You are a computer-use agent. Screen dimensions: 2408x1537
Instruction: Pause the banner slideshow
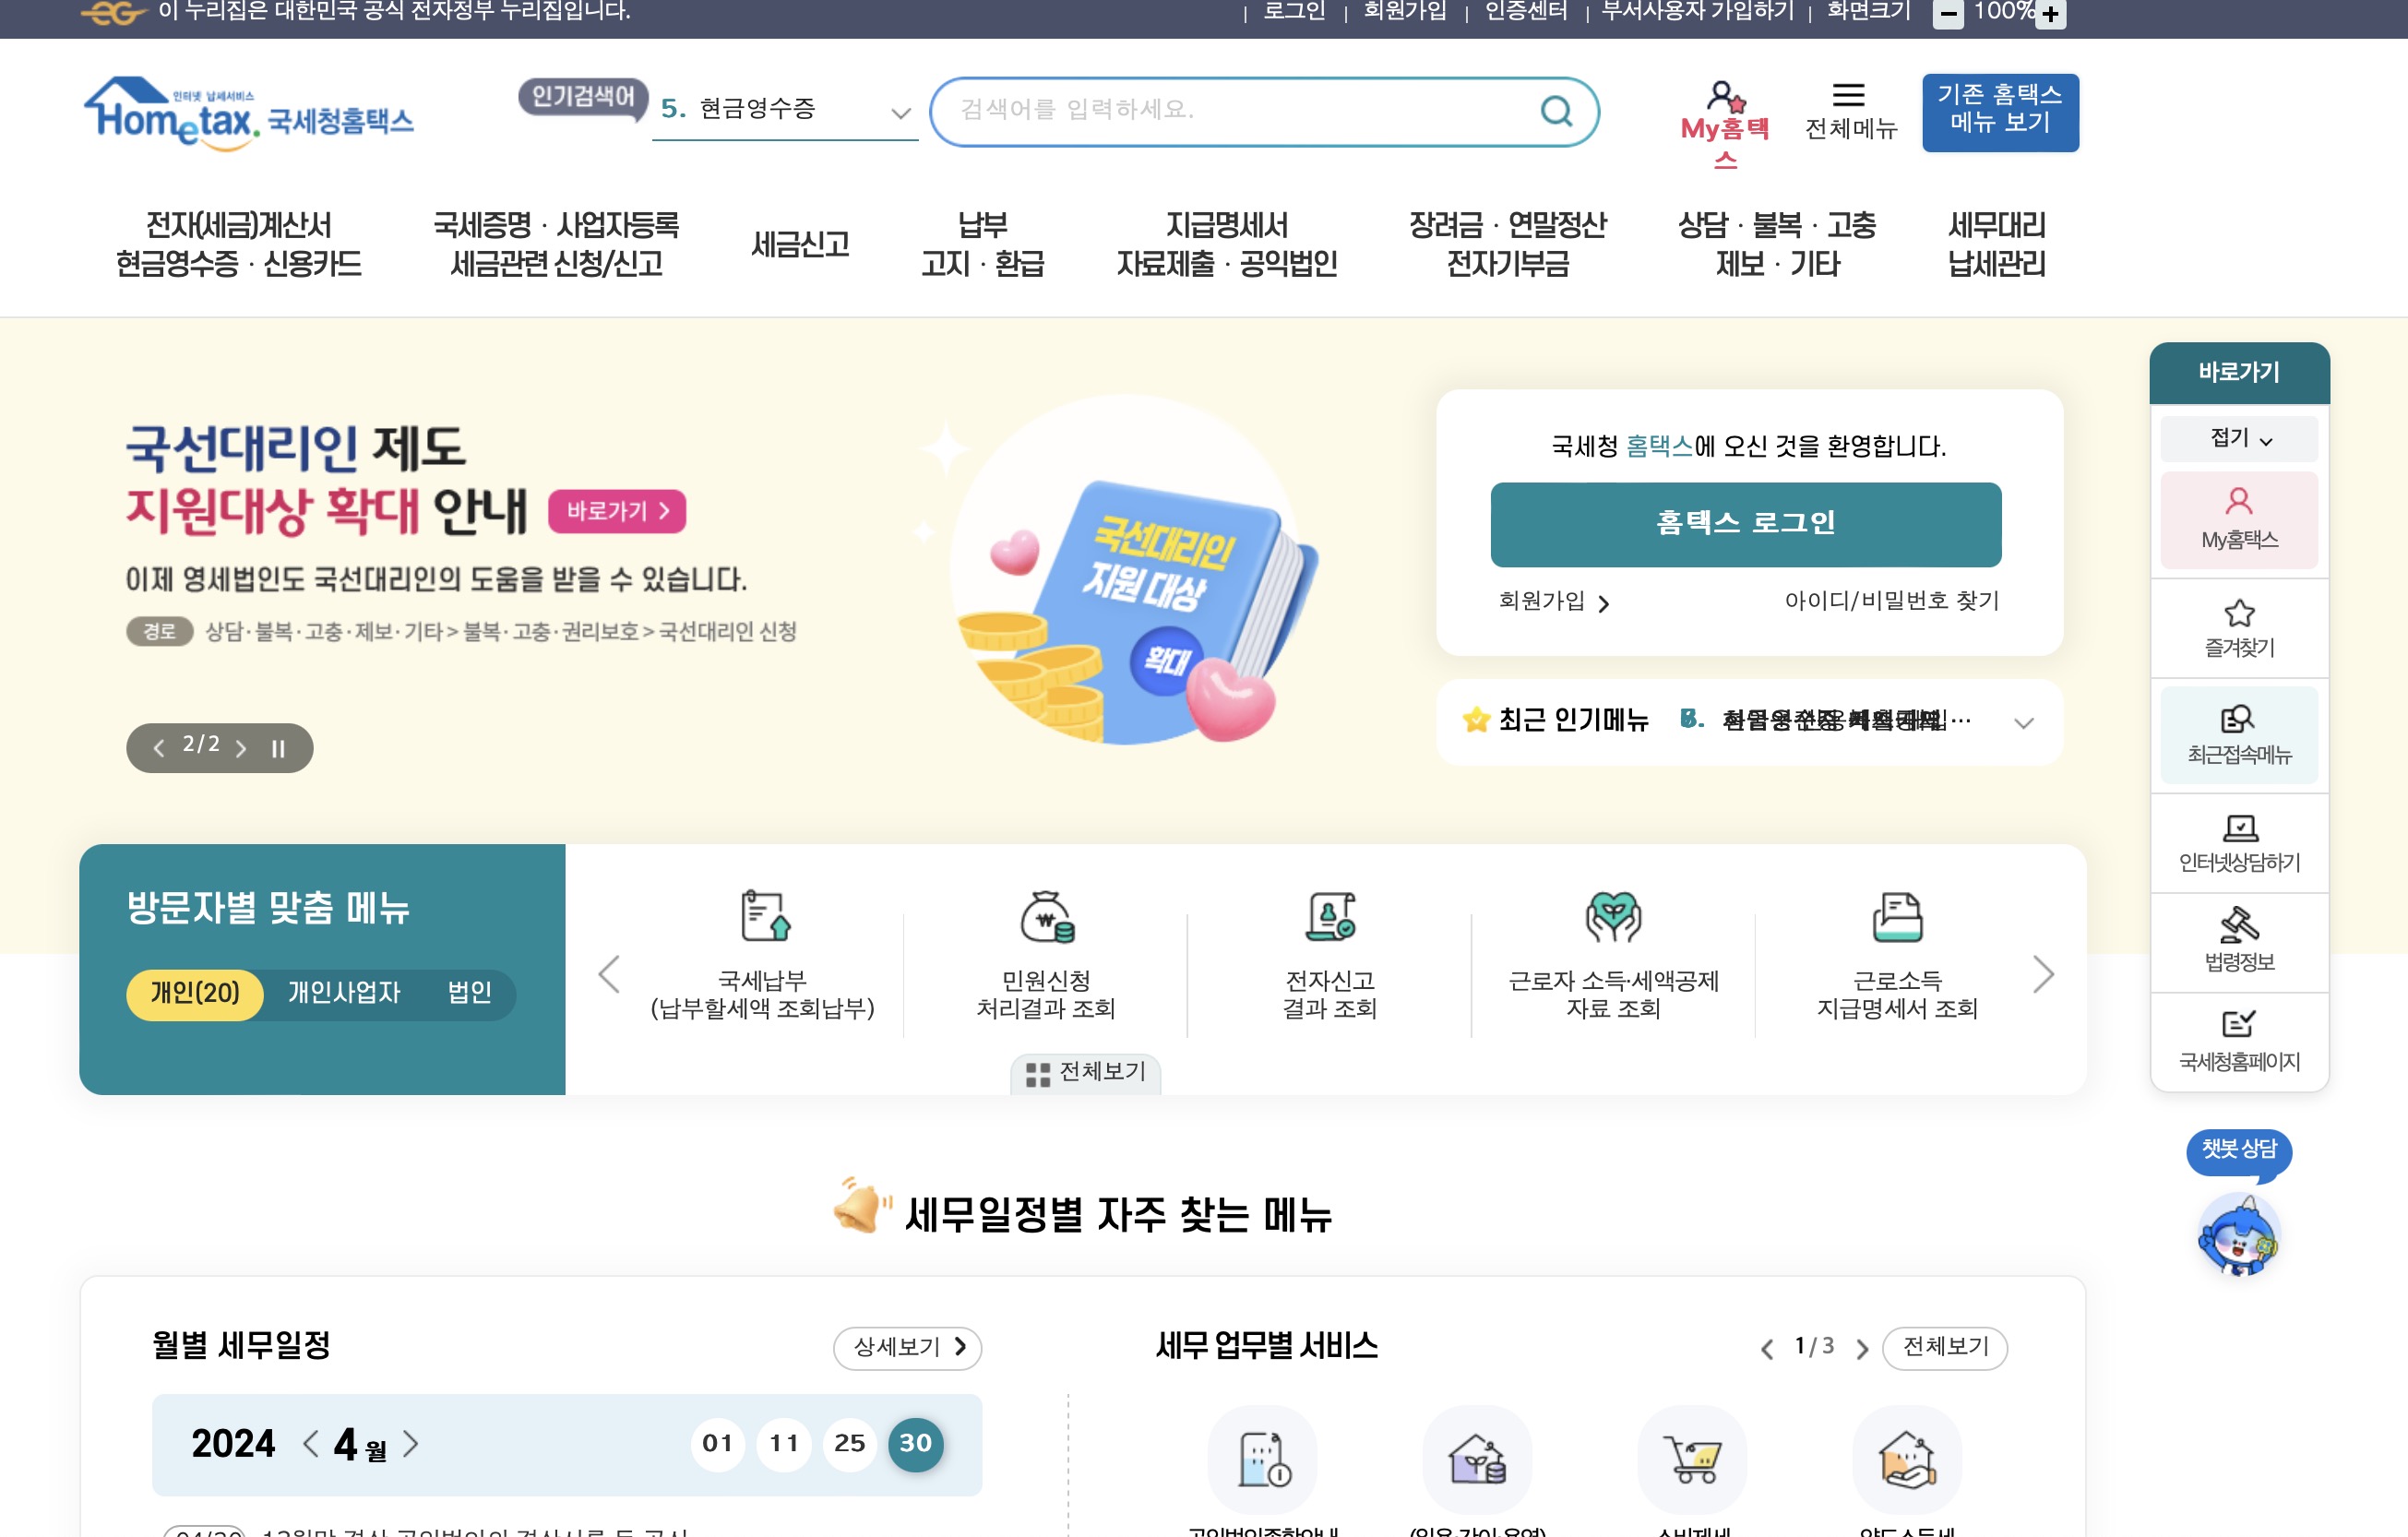point(278,748)
